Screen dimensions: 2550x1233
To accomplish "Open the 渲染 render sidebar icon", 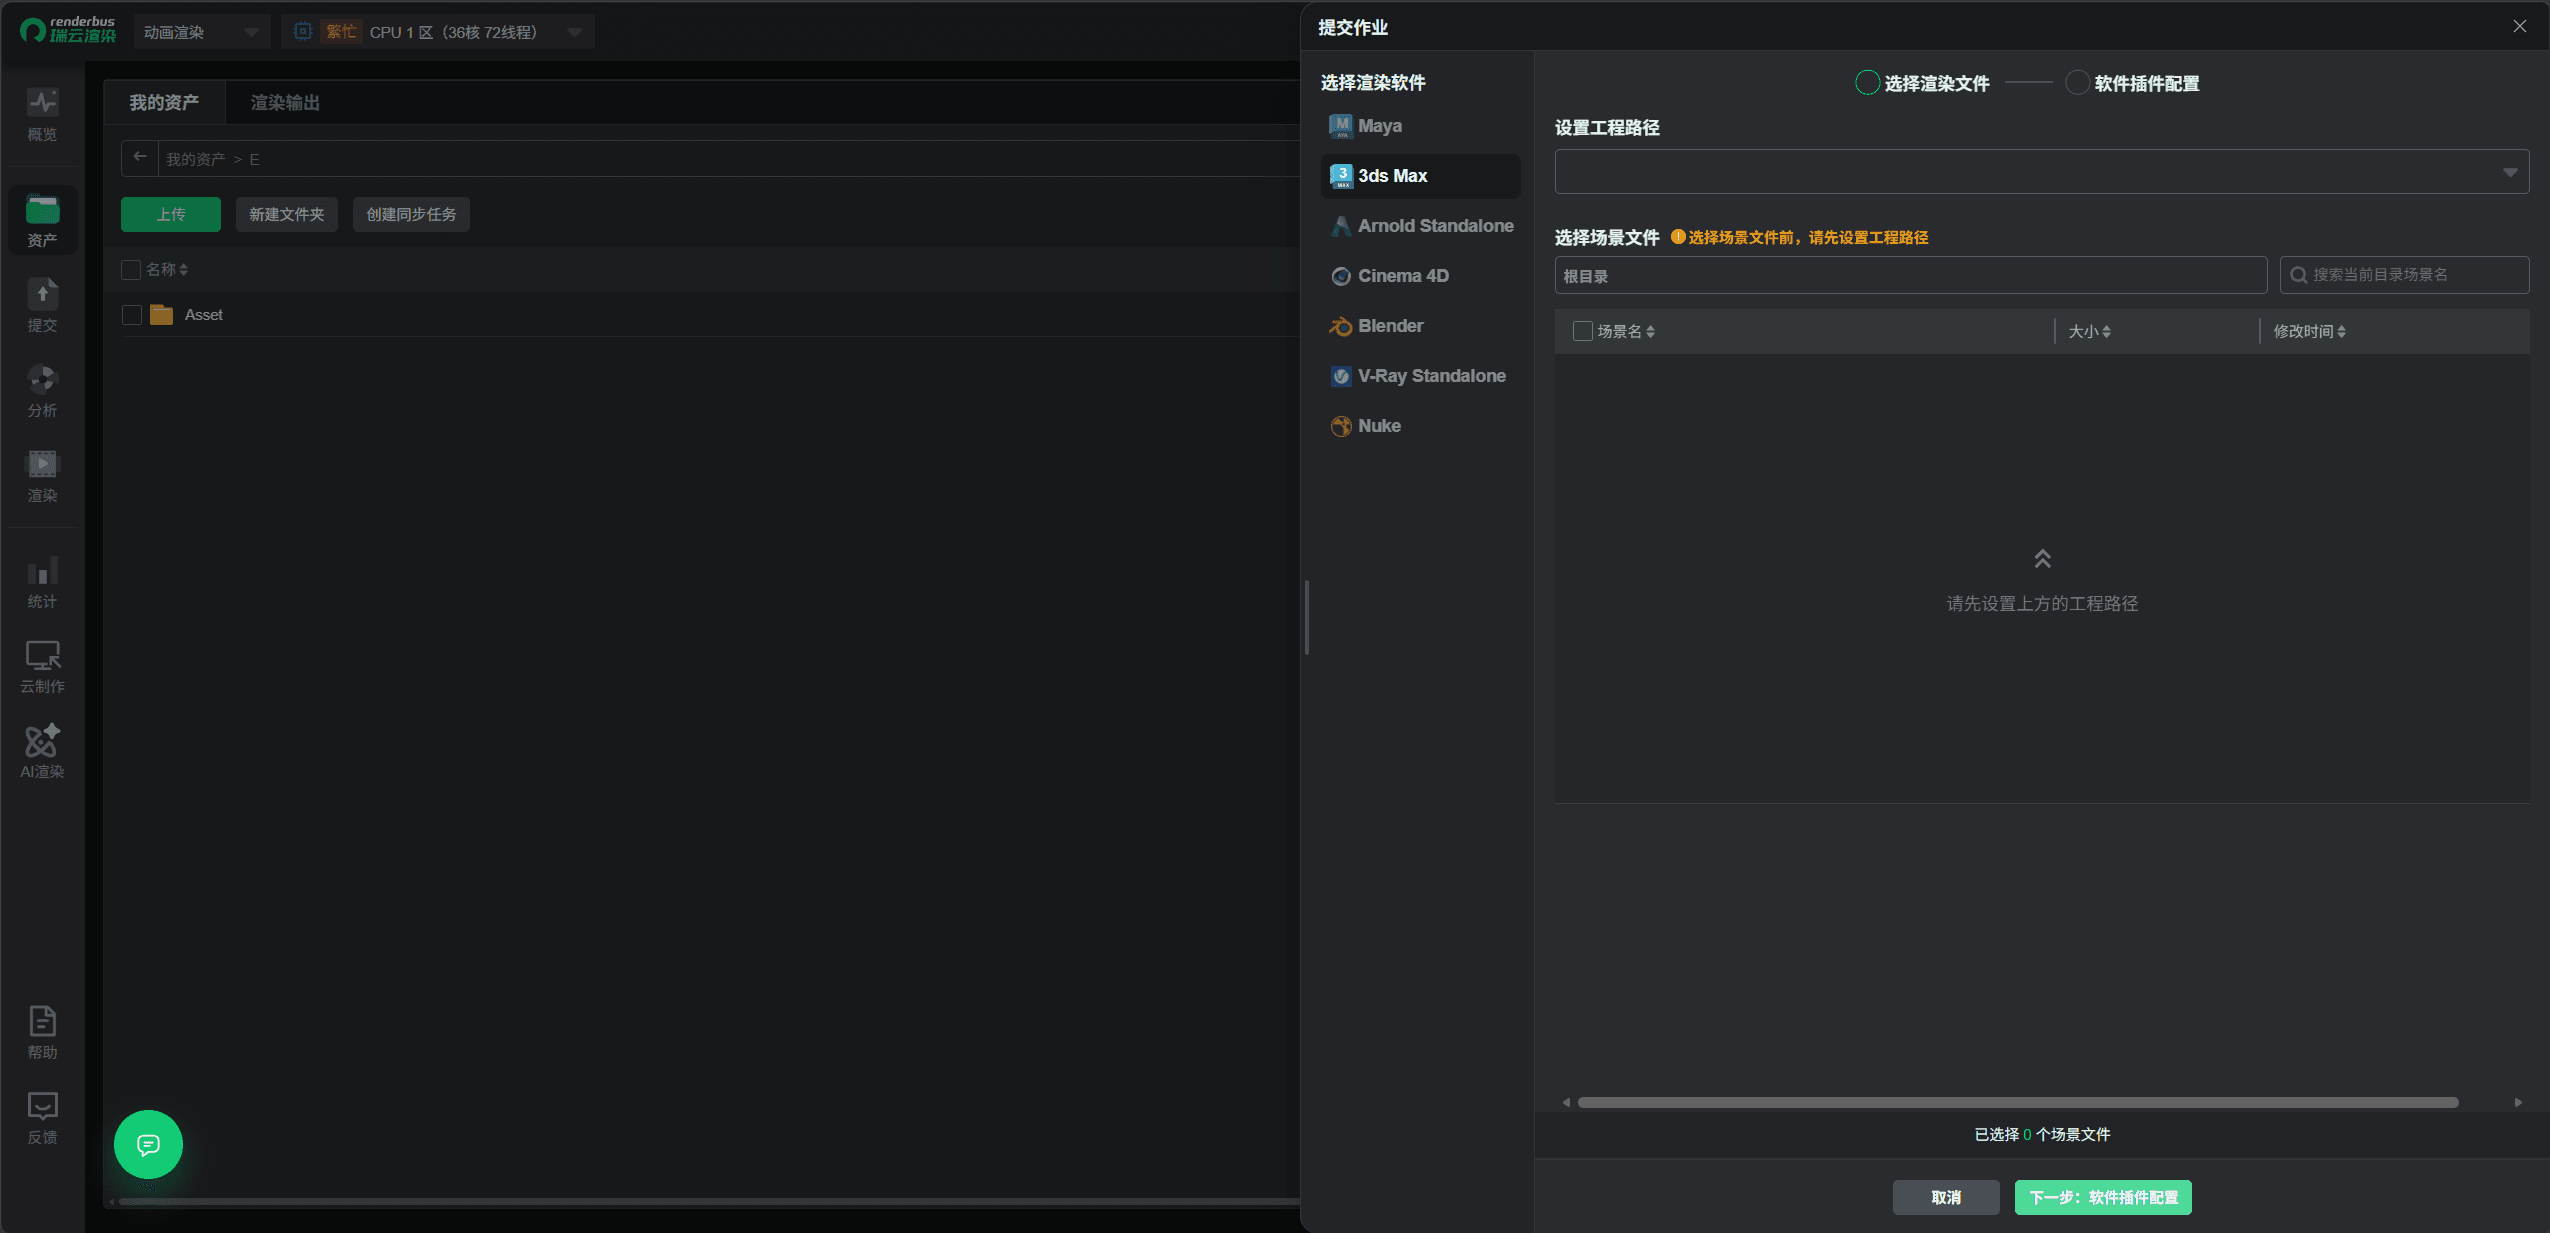I will [42, 475].
